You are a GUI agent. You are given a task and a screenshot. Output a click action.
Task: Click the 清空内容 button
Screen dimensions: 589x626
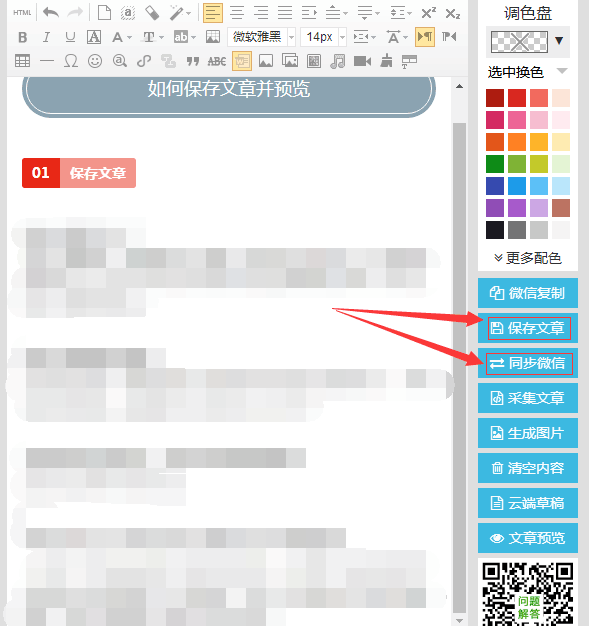[x=528, y=468]
